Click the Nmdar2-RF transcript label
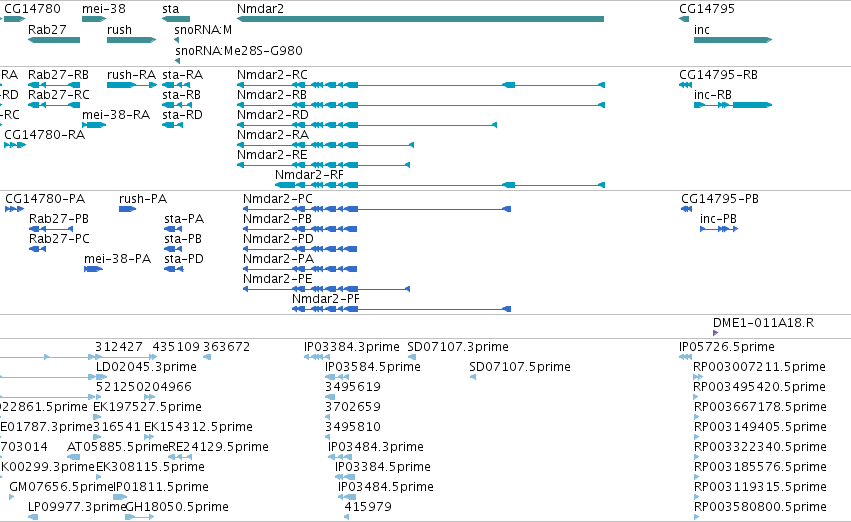The height and width of the screenshot is (522, 851). 309,175
